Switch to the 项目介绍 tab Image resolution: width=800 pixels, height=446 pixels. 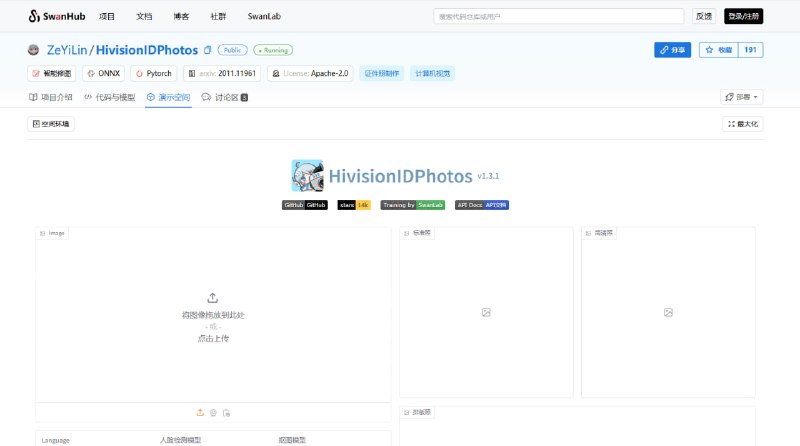pyautogui.click(x=50, y=97)
